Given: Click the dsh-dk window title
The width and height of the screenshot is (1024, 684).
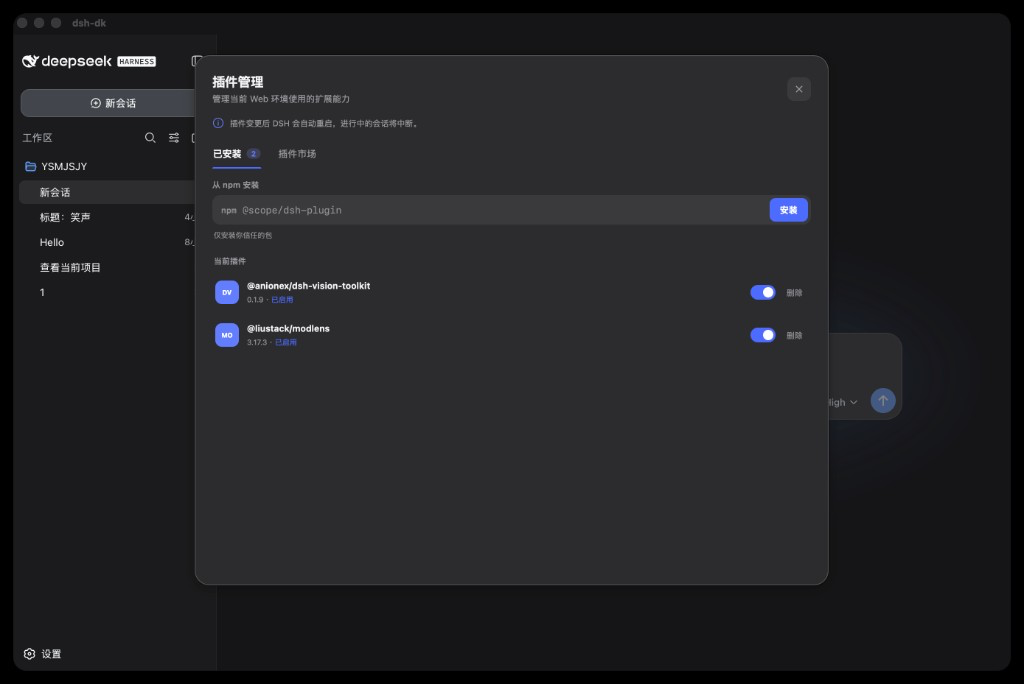Looking at the screenshot, I should [x=89, y=23].
